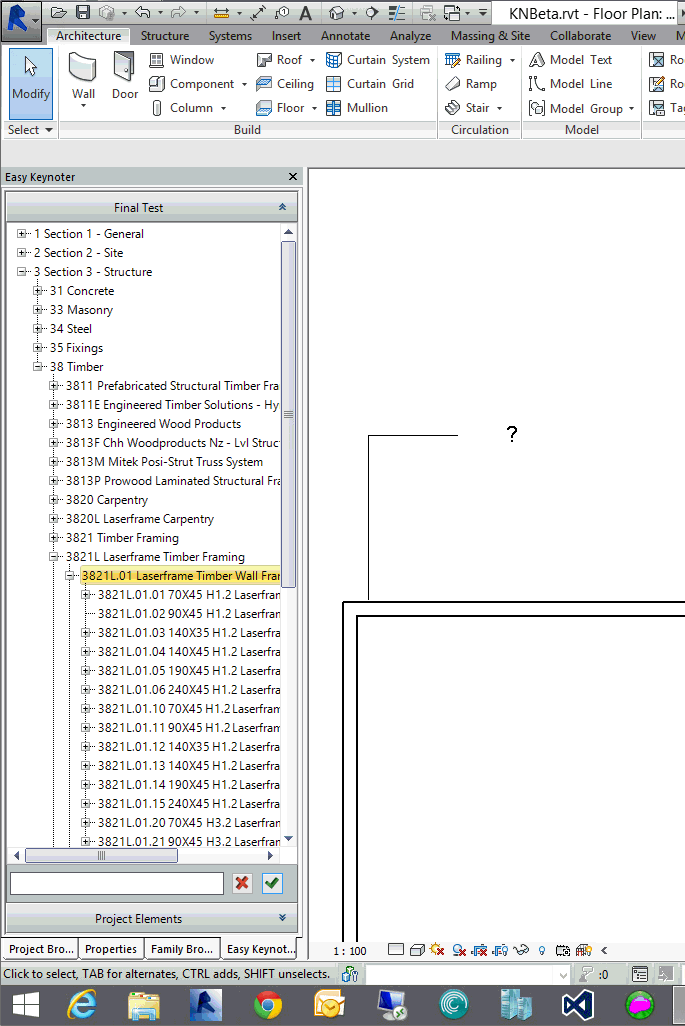Open the Default 3D View house icon
685x1026 pixels.
point(336,12)
